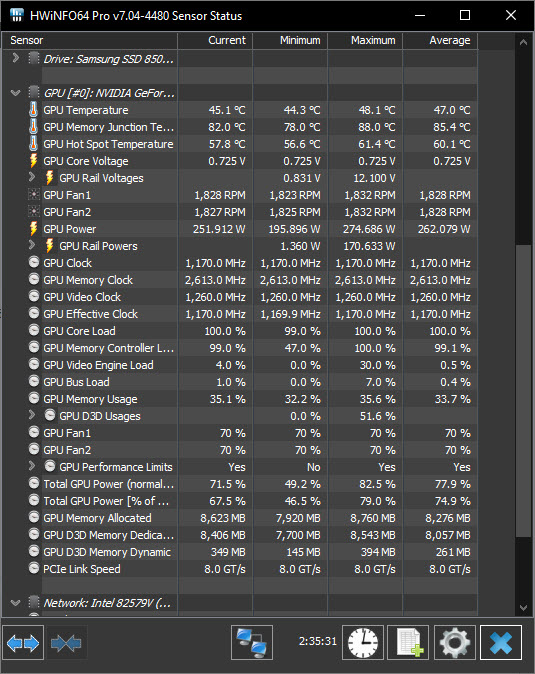Open the network remote monitoring computers icon
The image size is (535, 674).
tap(252, 643)
